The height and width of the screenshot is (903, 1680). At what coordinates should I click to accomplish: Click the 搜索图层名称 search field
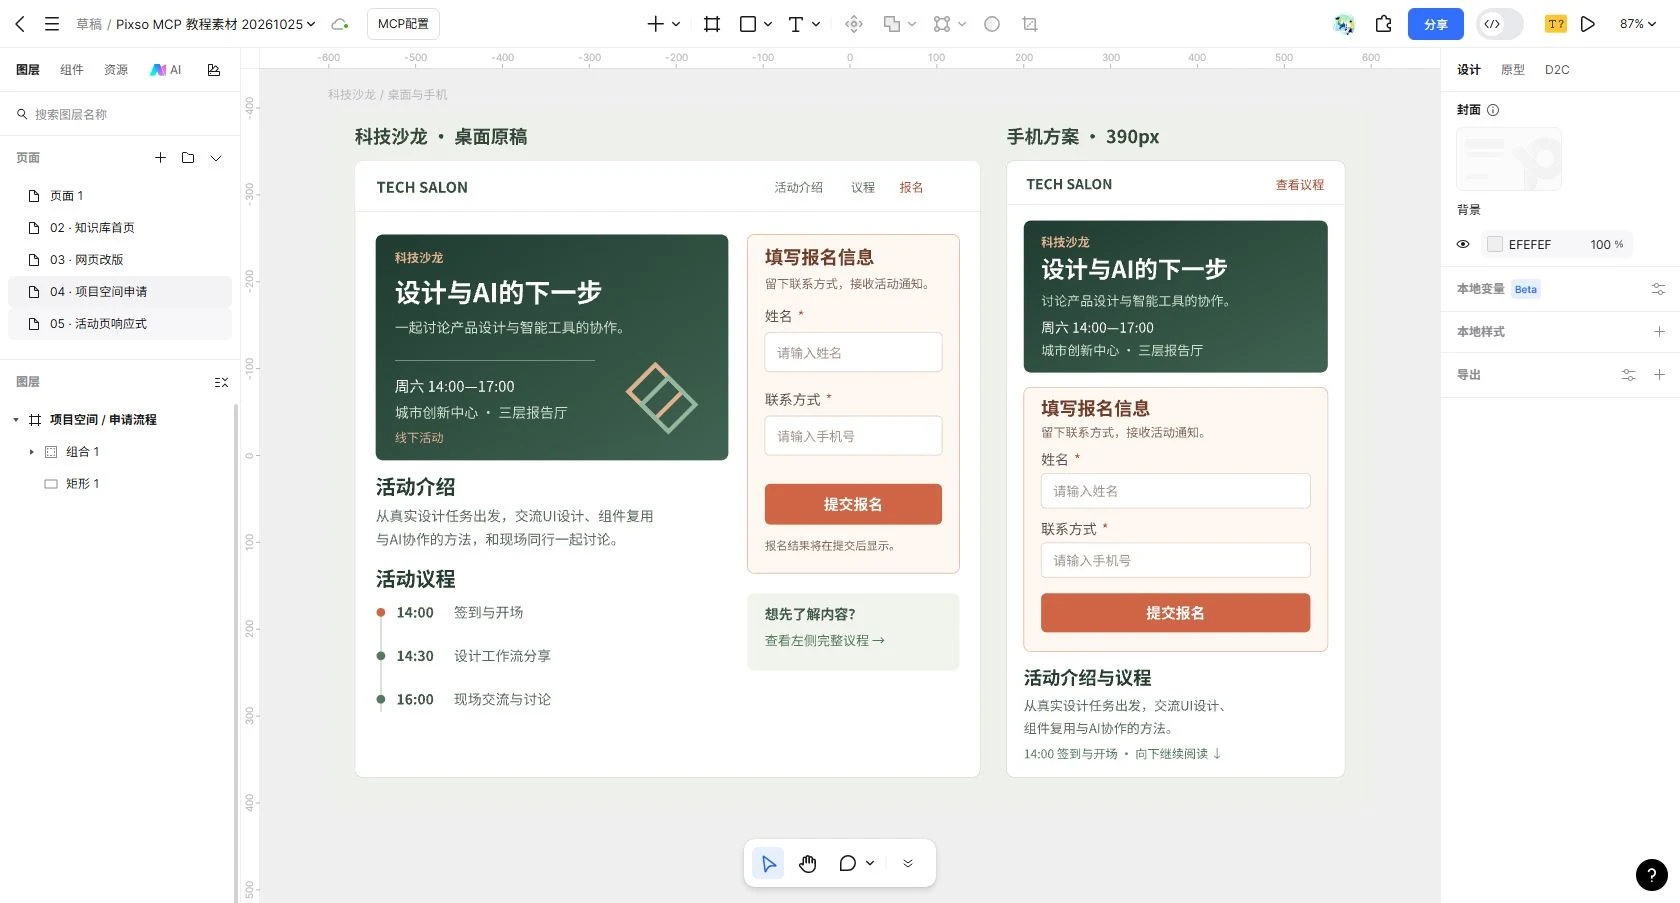pyautogui.click(x=120, y=115)
